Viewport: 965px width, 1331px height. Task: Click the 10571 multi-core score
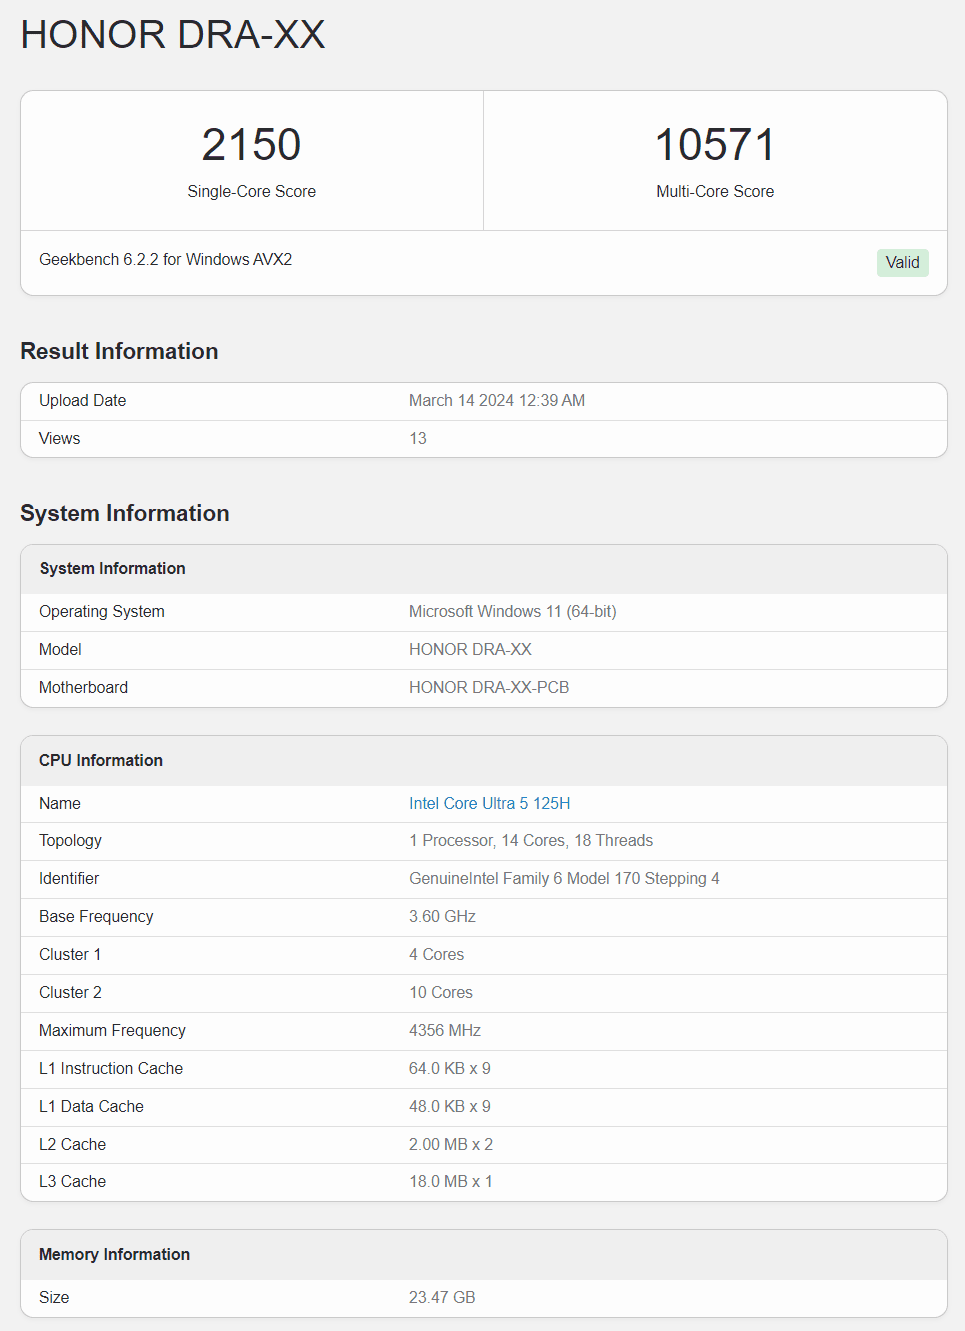[714, 145]
